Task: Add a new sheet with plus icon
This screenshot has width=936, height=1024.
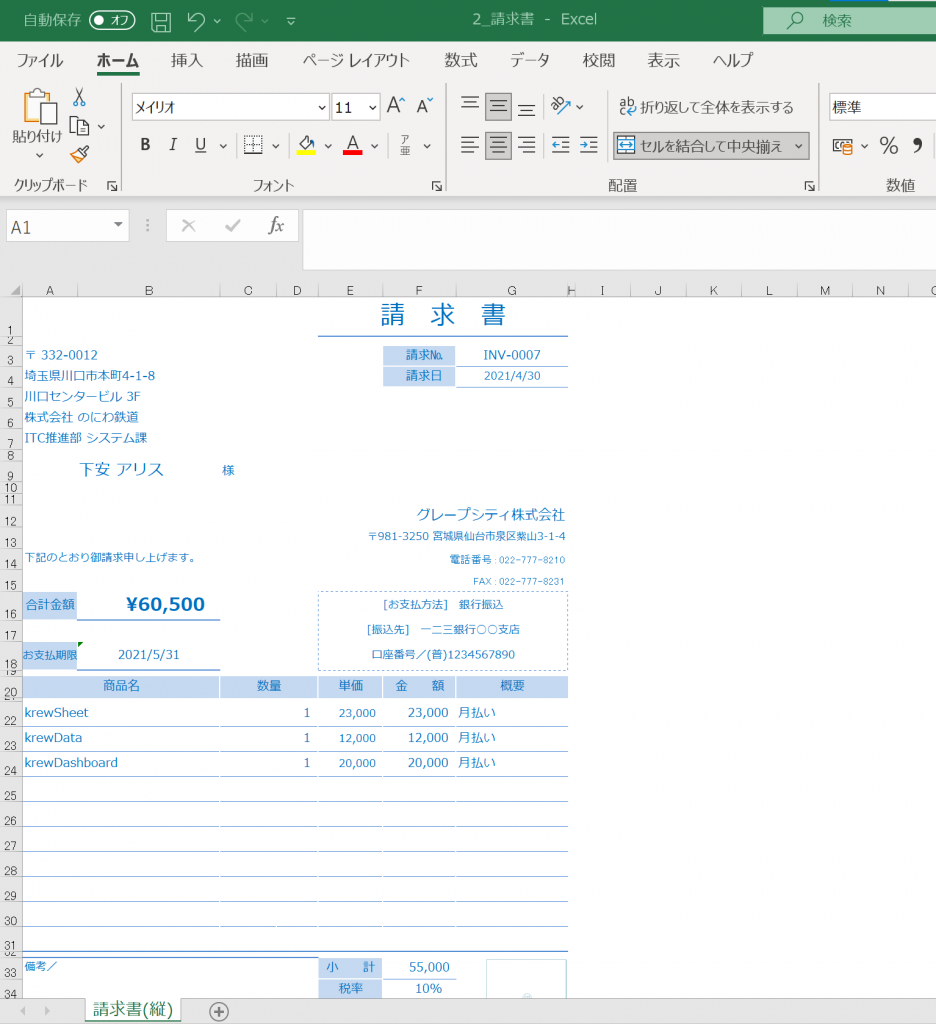Action: pos(219,1011)
